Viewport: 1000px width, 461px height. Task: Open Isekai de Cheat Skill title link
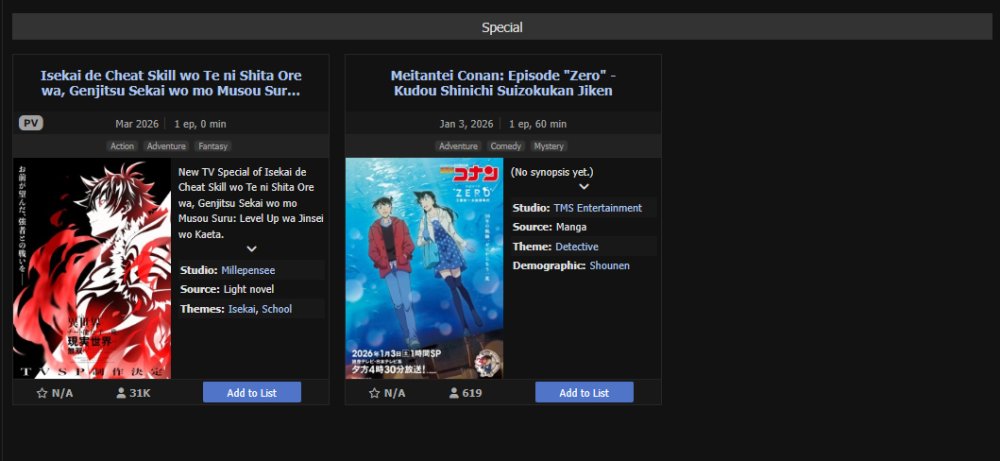[x=170, y=83]
